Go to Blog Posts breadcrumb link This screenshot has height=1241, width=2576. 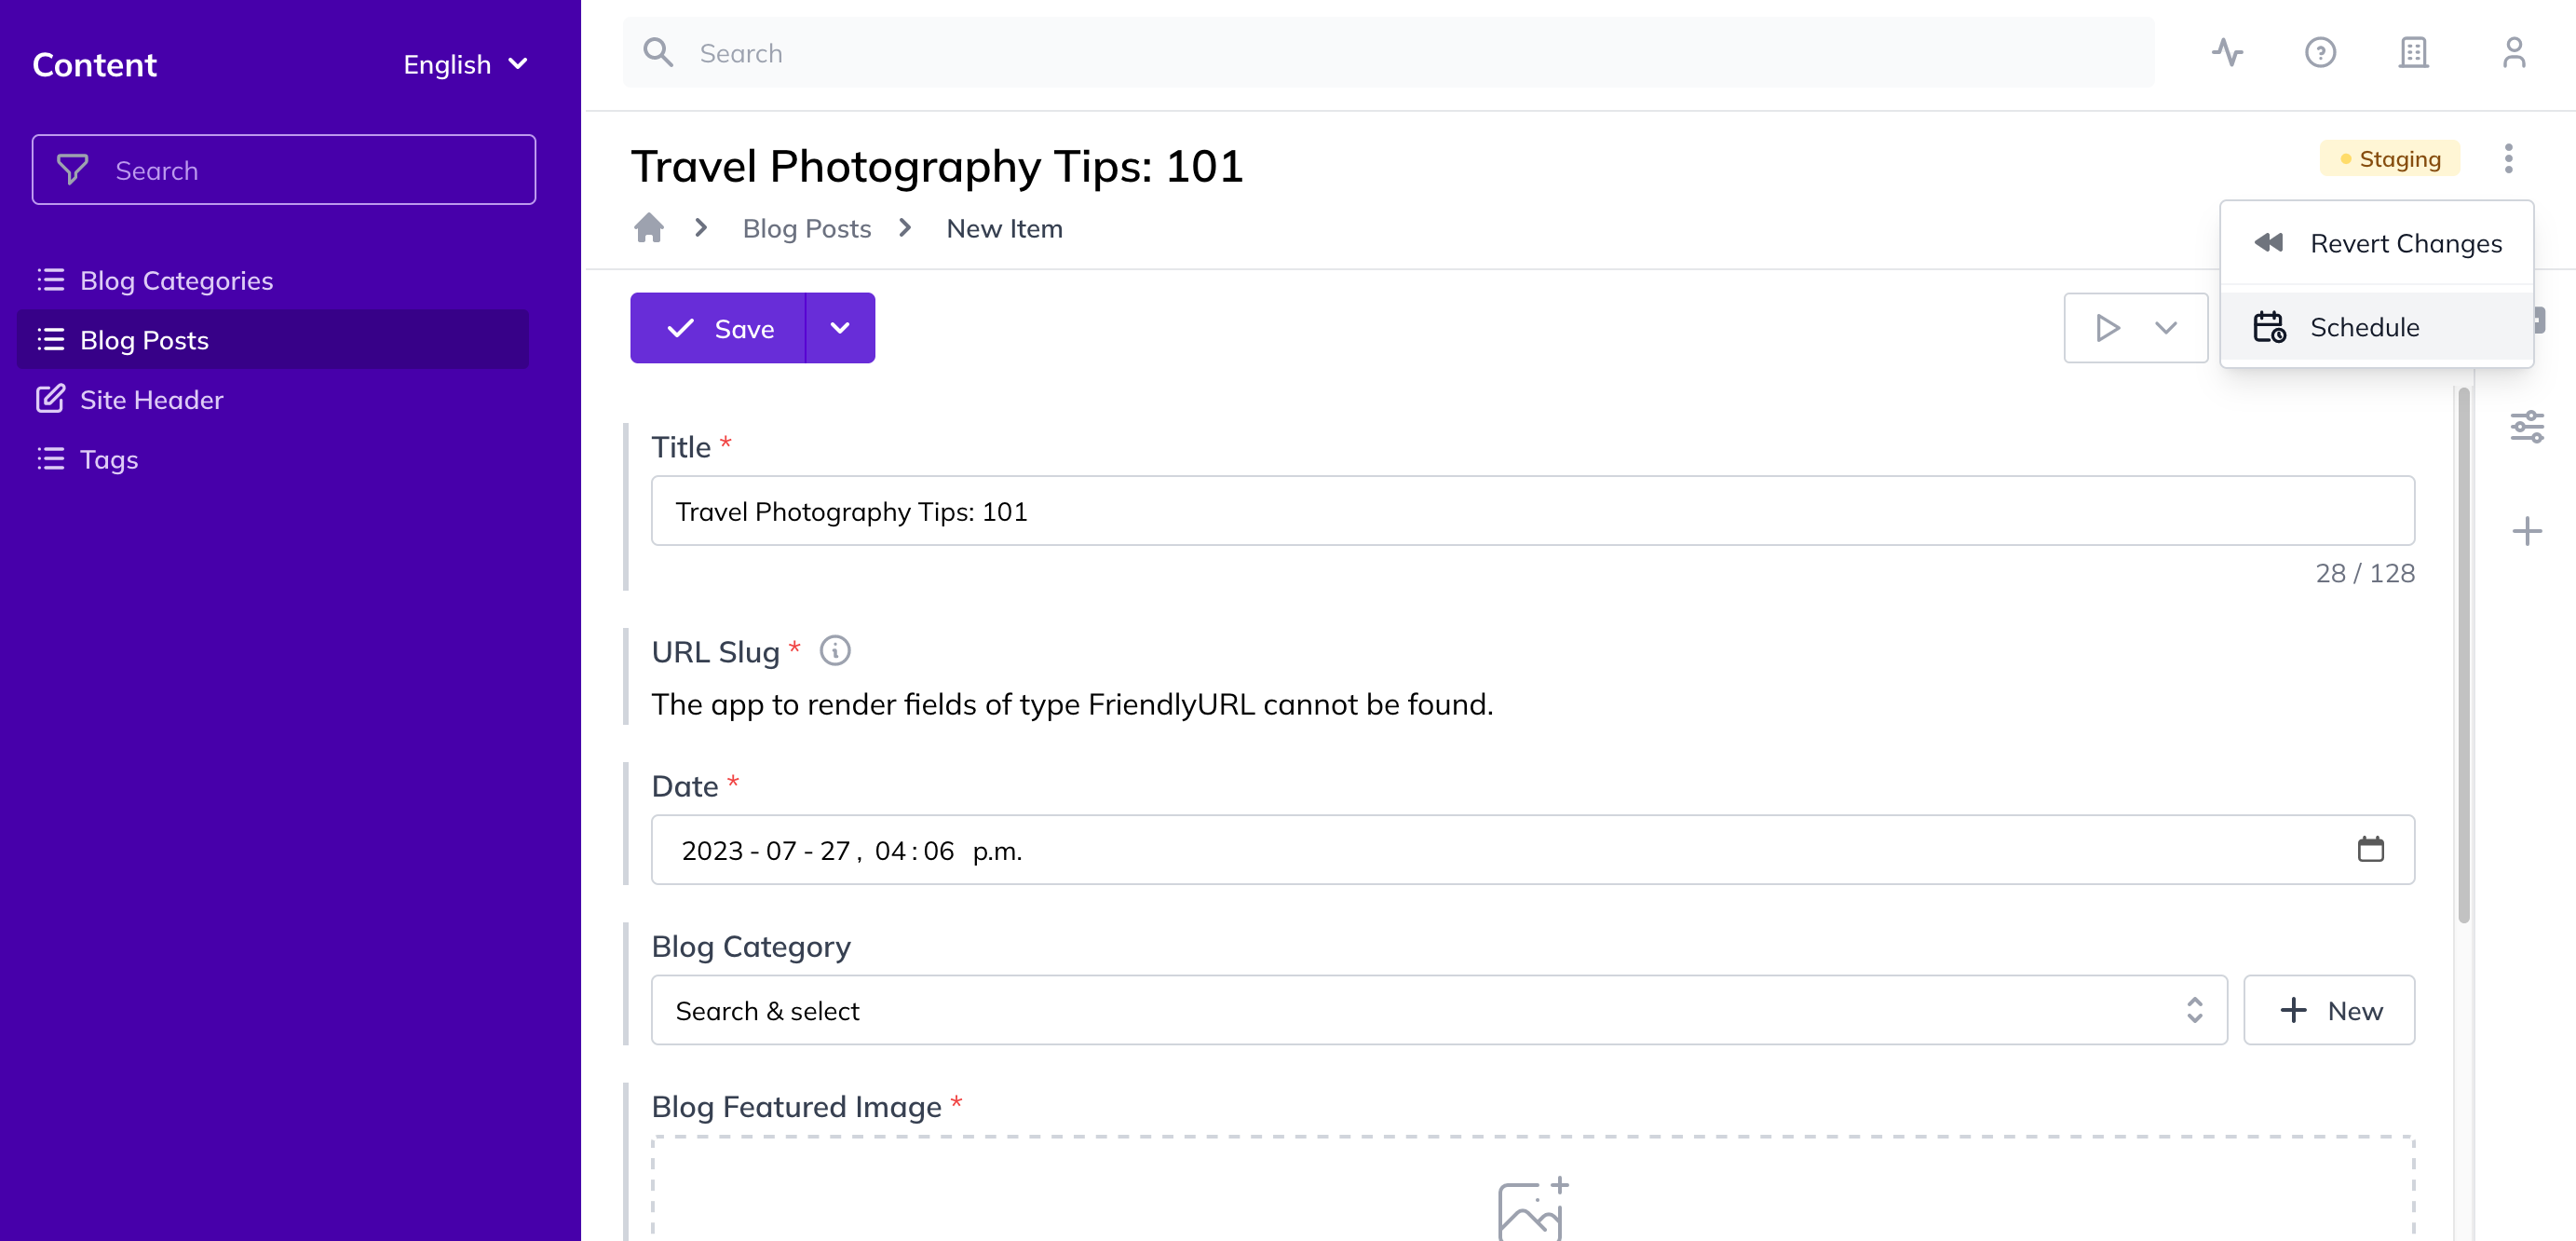[x=806, y=228]
